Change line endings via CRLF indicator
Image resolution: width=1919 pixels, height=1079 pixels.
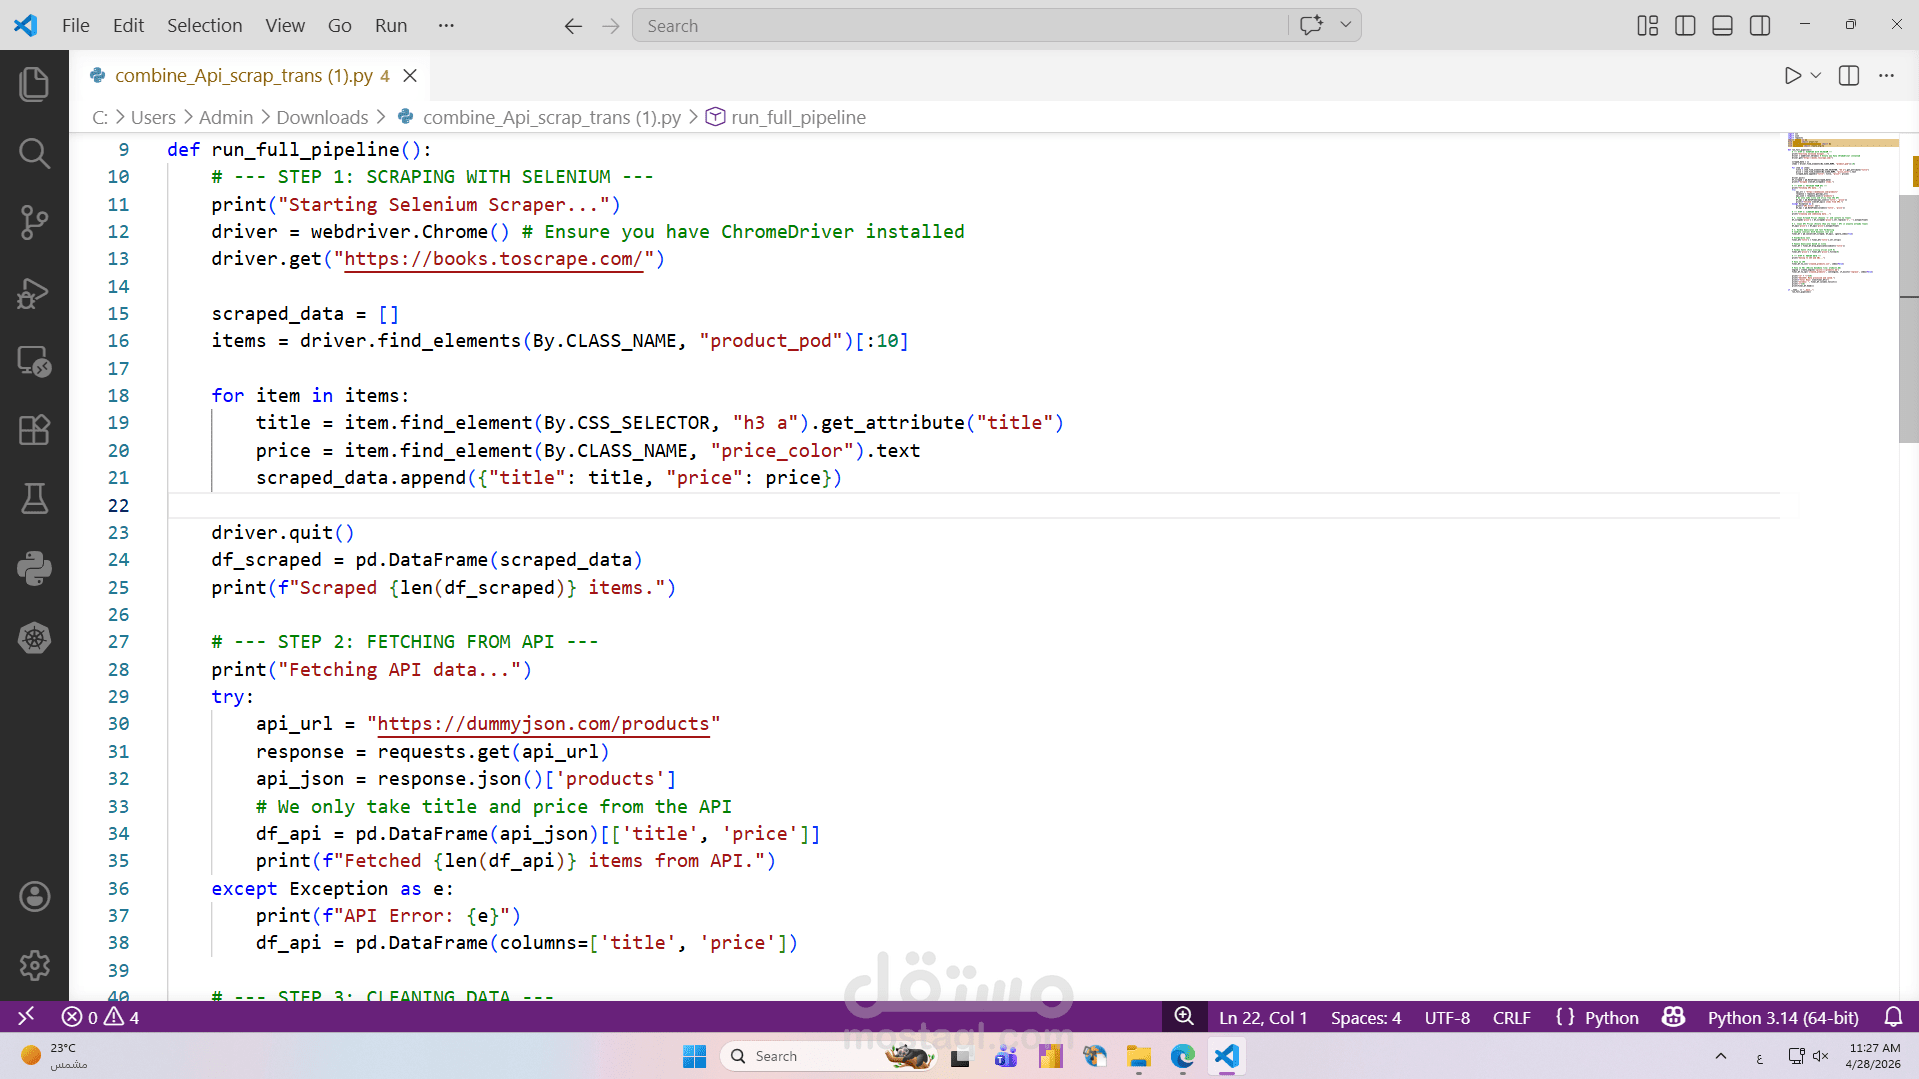[1511, 1017]
